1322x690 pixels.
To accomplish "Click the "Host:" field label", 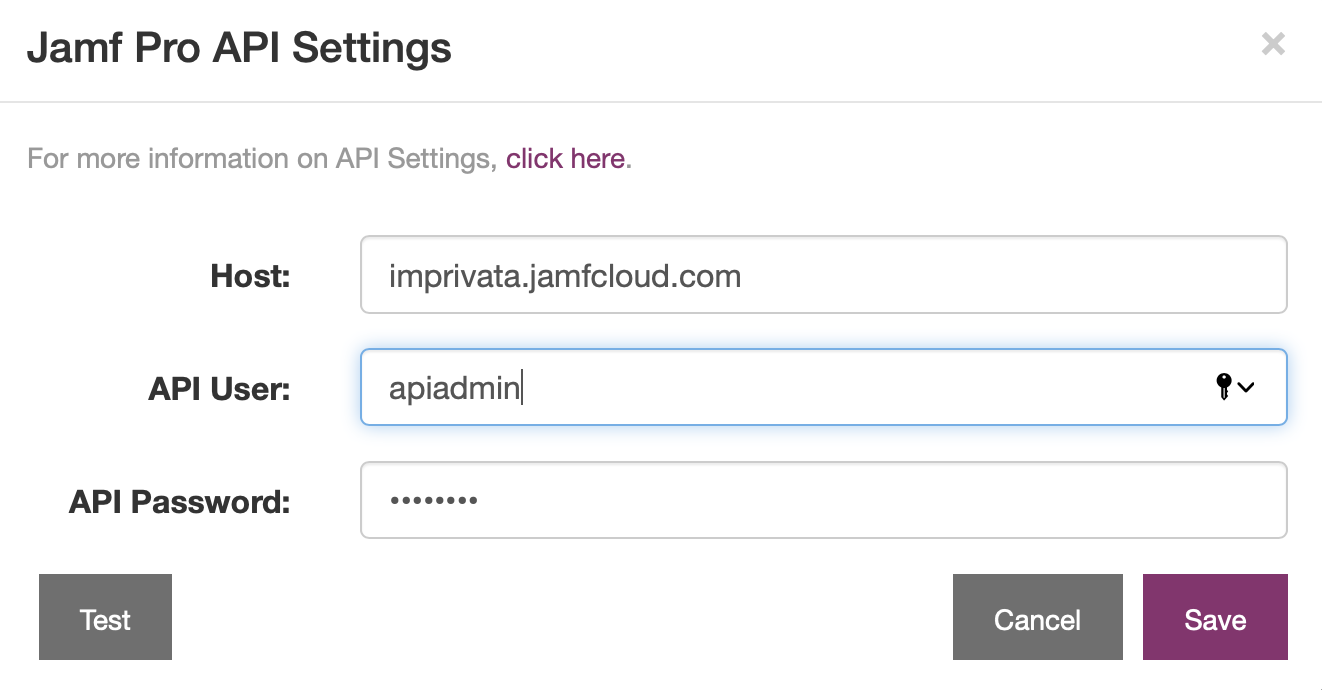I will point(250,276).
